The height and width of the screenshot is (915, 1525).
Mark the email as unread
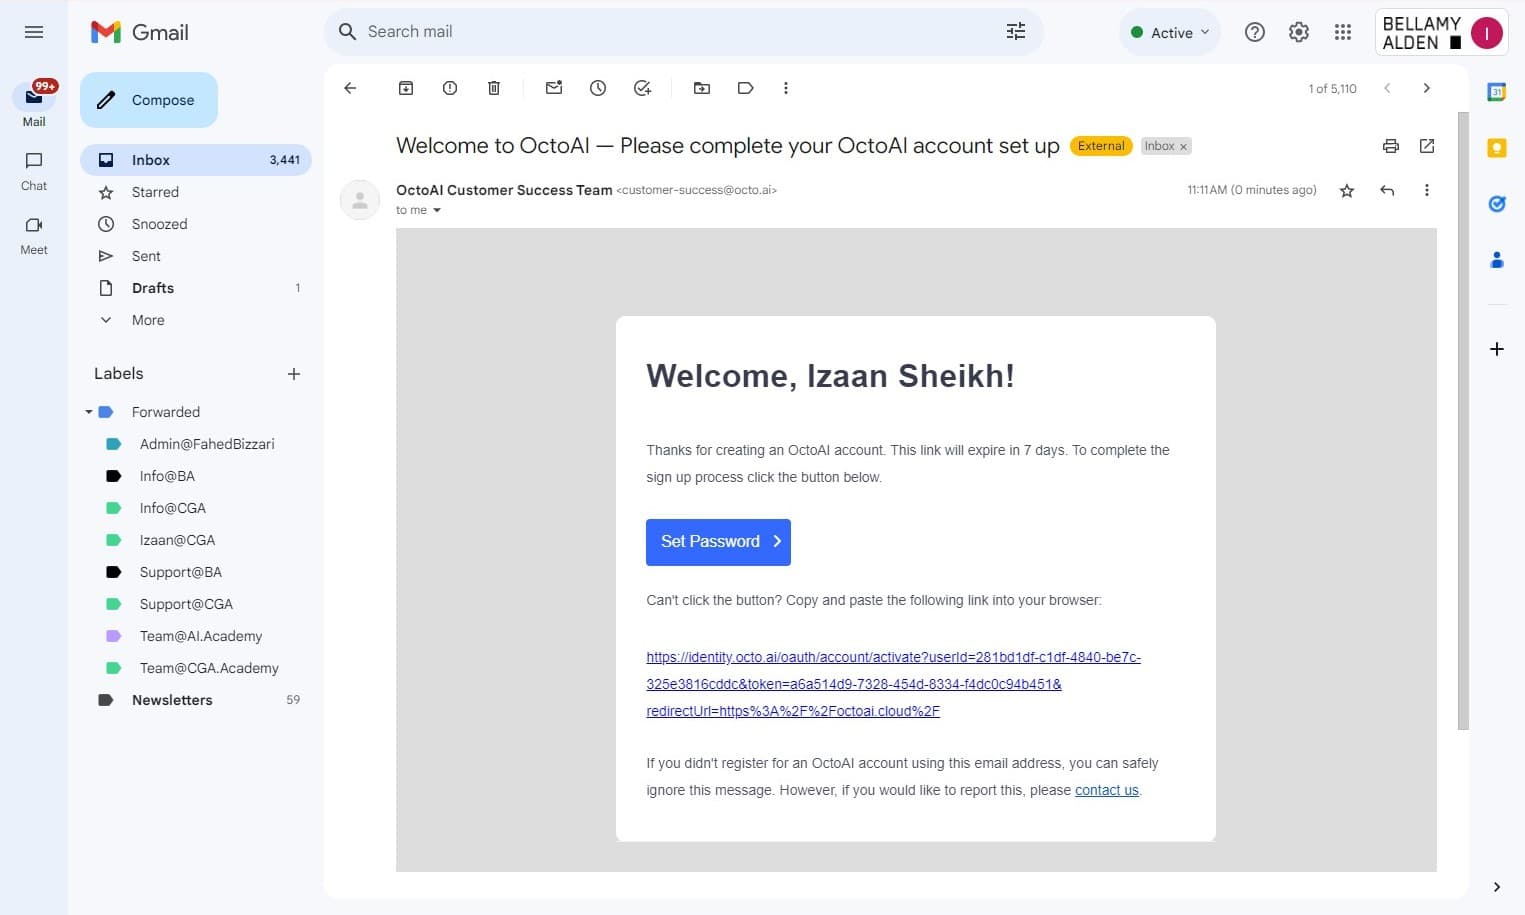[x=554, y=88]
